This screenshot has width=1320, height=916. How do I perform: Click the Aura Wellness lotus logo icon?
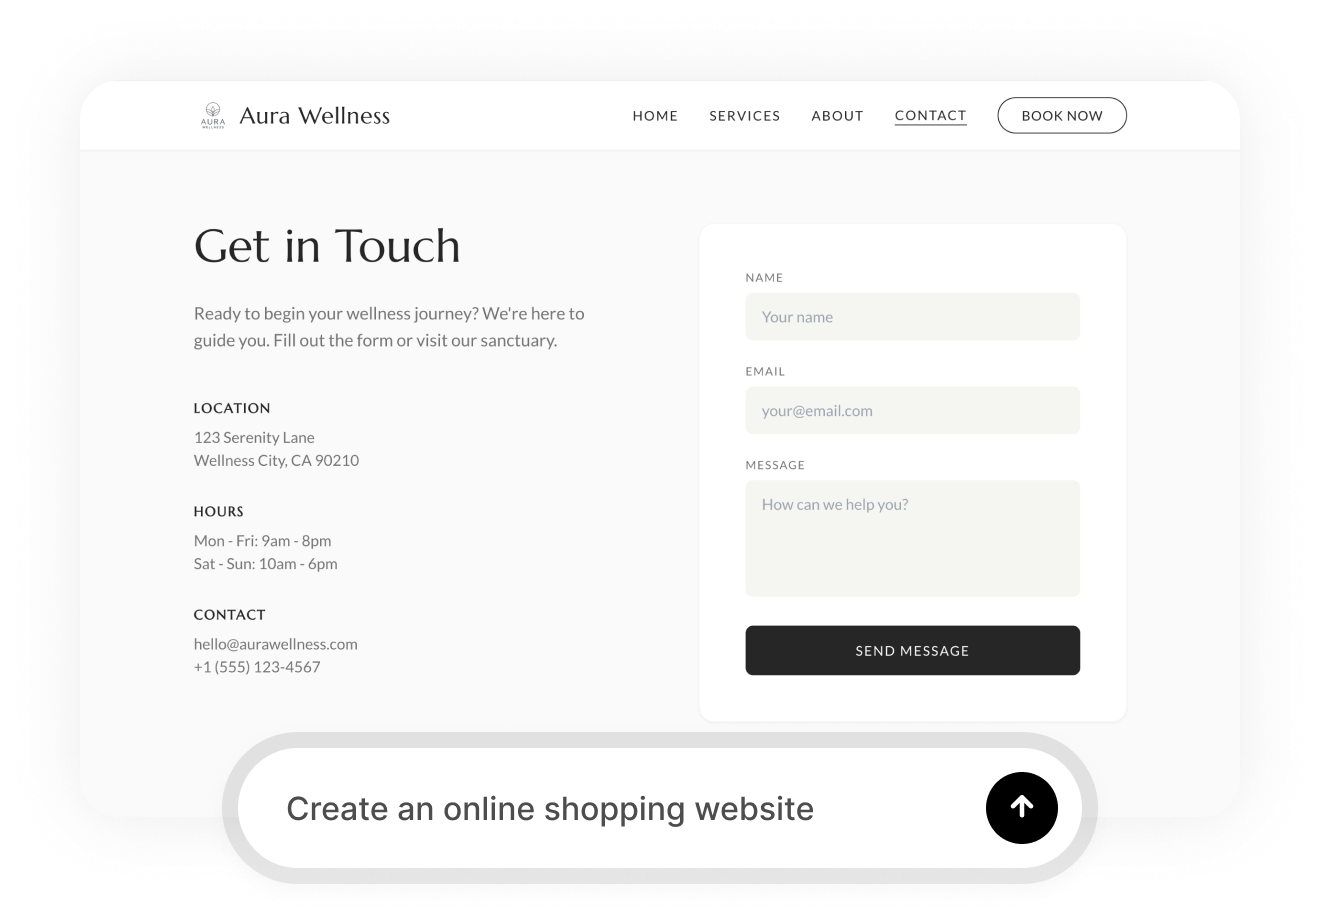click(211, 114)
